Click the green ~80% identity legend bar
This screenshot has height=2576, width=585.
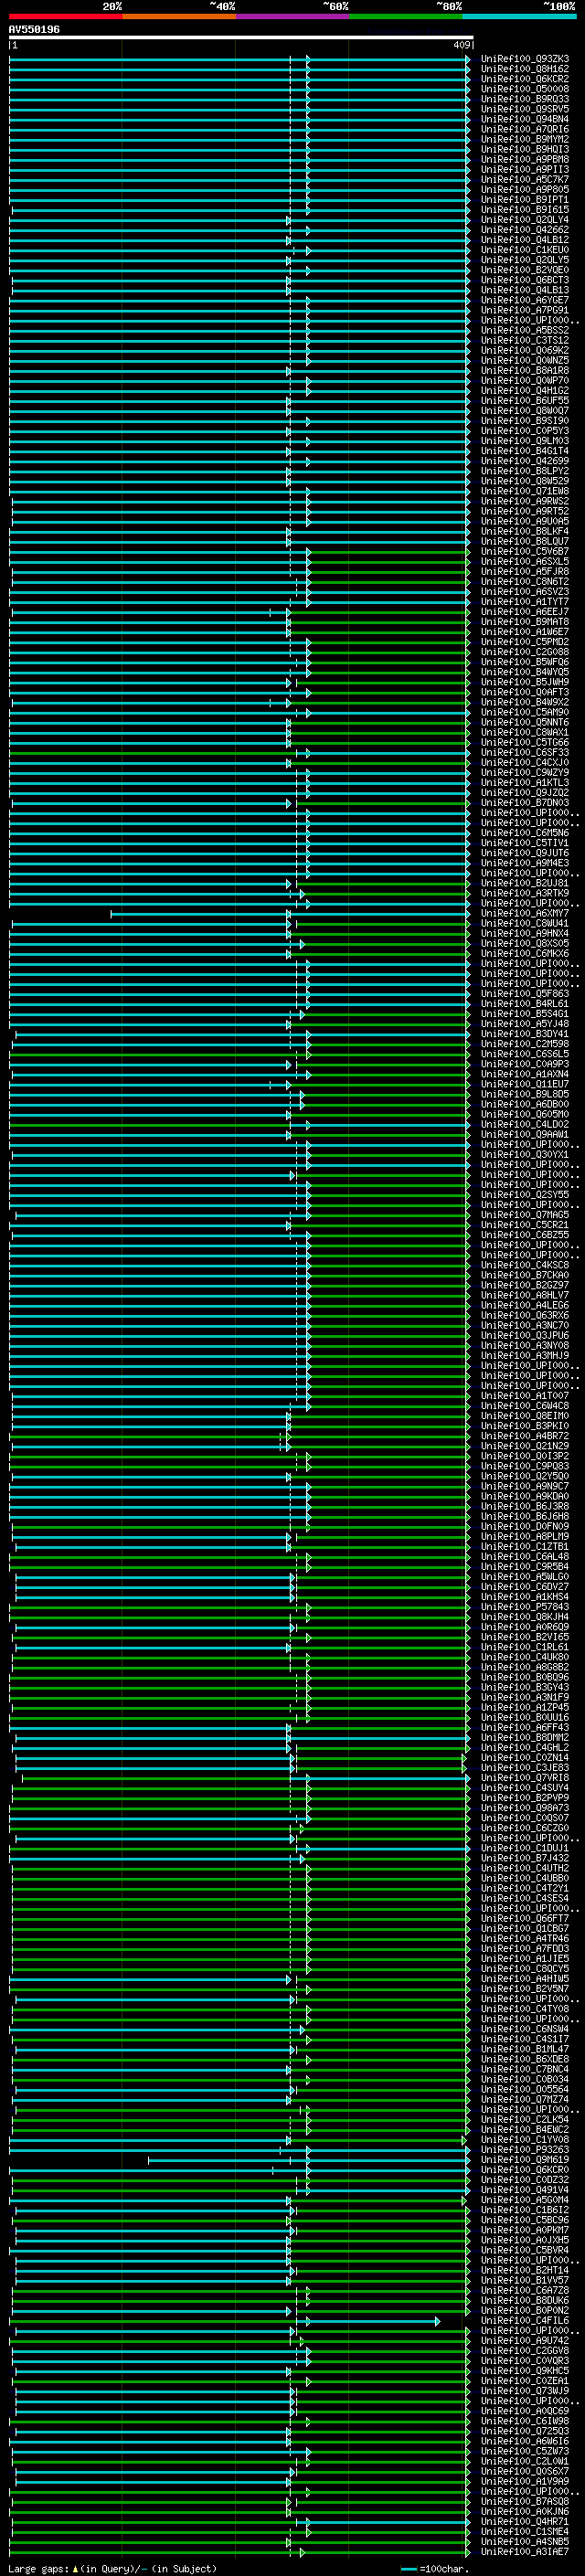coord(406,16)
